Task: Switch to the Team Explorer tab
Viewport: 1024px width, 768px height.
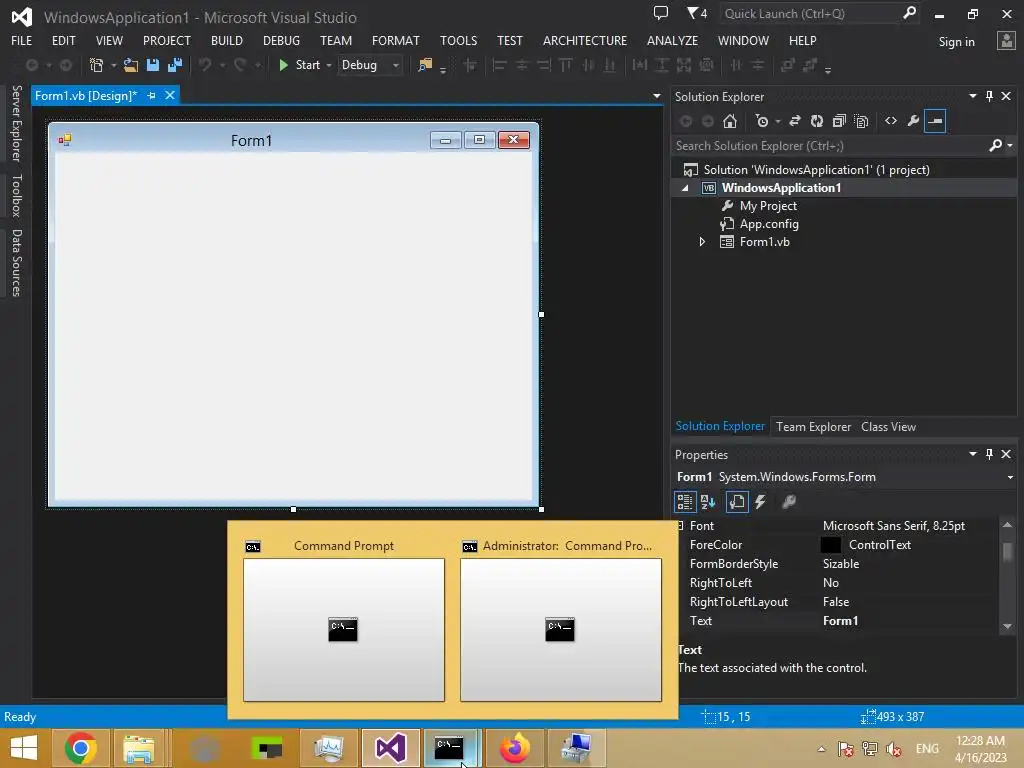Action: [x=813, y=426]
